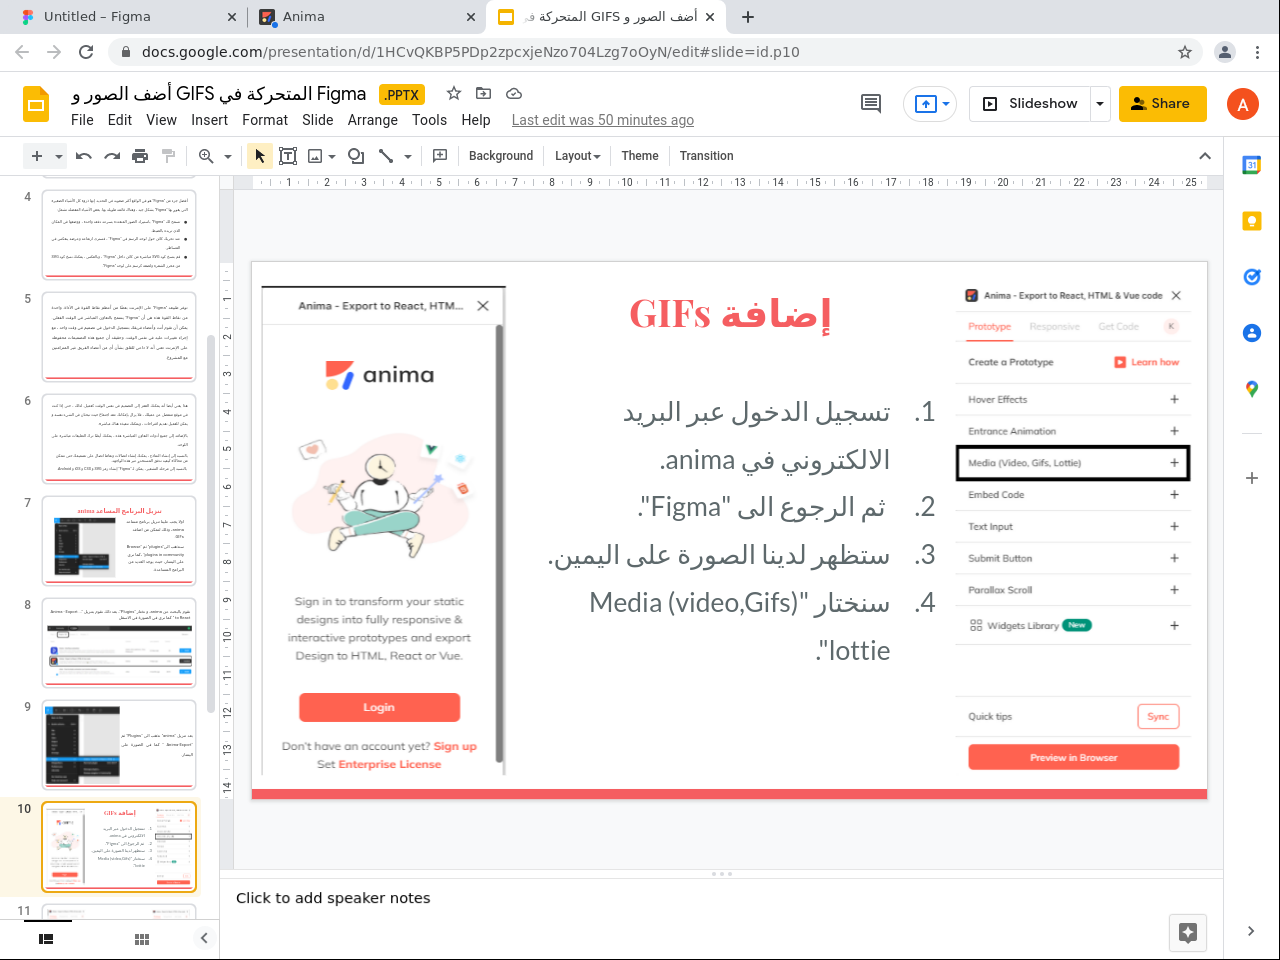Expand the line type dropdown arrow

pos(408,157)
